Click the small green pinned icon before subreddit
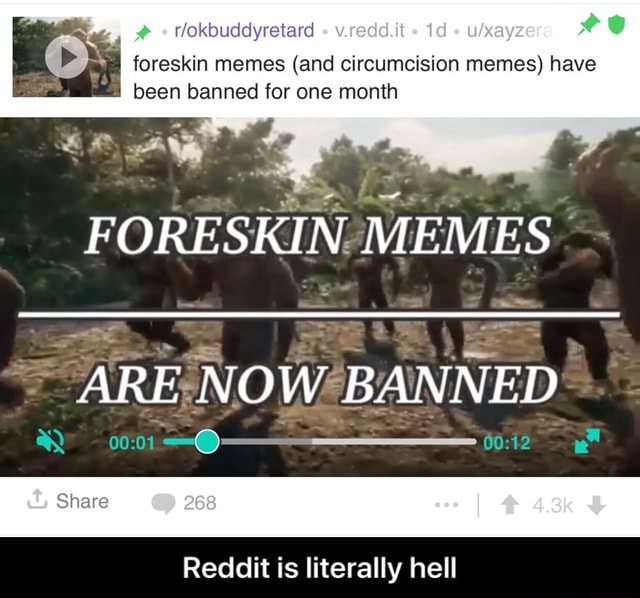This screenshot has height=598, width=640. click(x=143, y=32)
